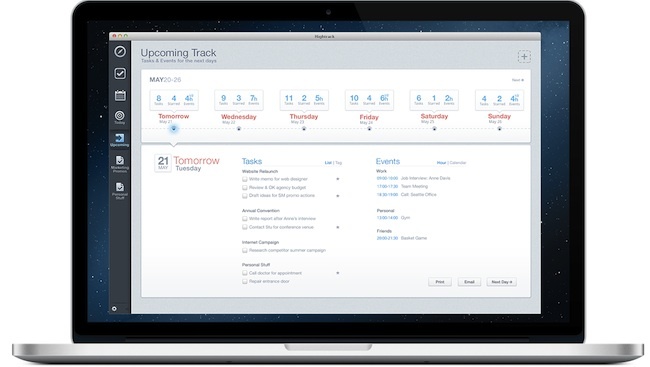This screenshot has height=367, width=650.
Task: Select Friday timeline marker
Action: [369, 129]
